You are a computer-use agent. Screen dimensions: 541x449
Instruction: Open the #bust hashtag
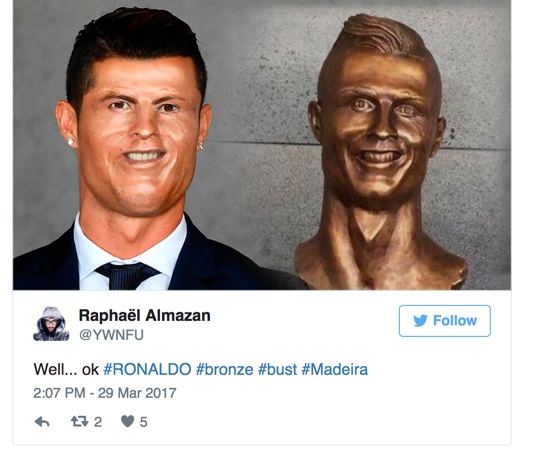point(277,370)
